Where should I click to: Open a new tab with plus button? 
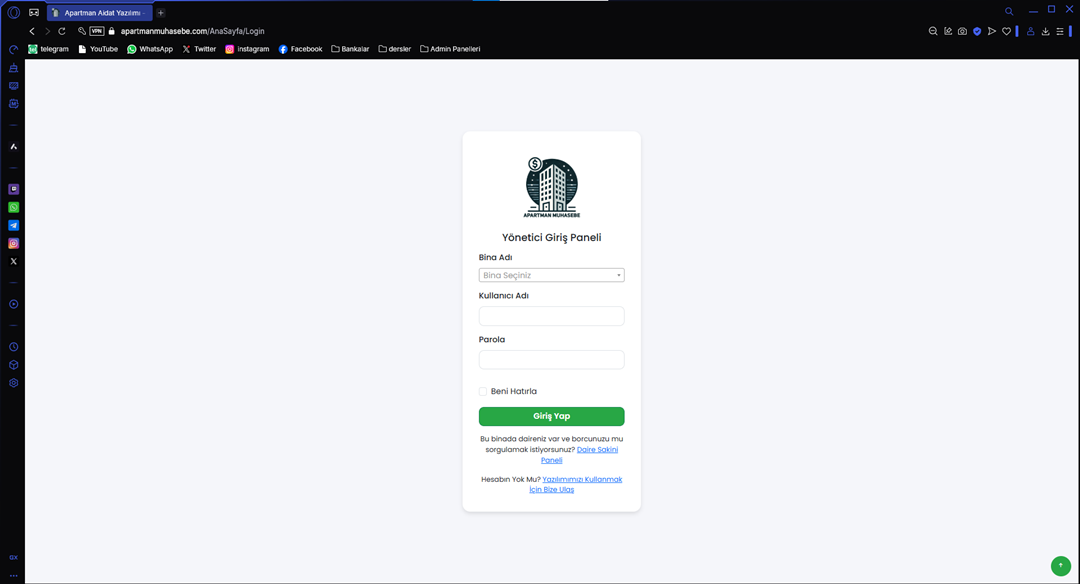[x=161, y=13]
